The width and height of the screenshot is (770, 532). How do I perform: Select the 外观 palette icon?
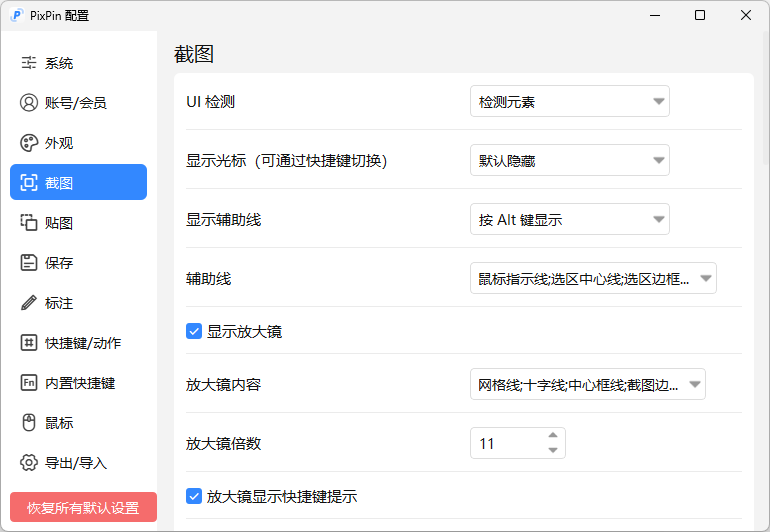click(29, 143)
